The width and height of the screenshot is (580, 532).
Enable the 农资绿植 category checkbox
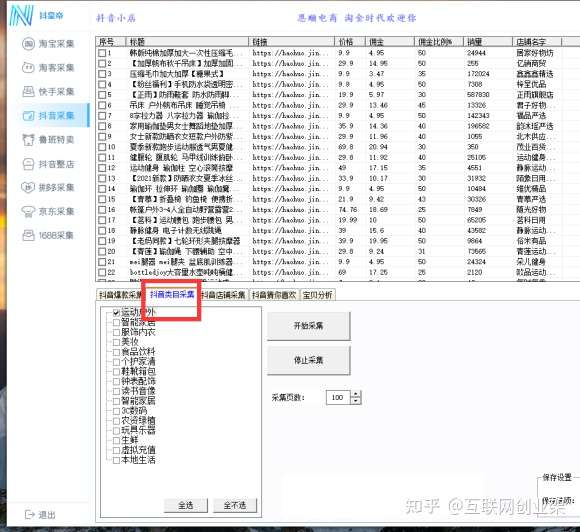pyautogui.click(x=117, y=421)
